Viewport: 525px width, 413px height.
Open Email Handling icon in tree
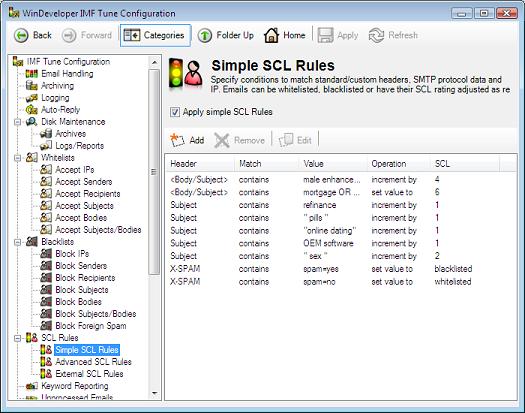(x=32, y=74)
